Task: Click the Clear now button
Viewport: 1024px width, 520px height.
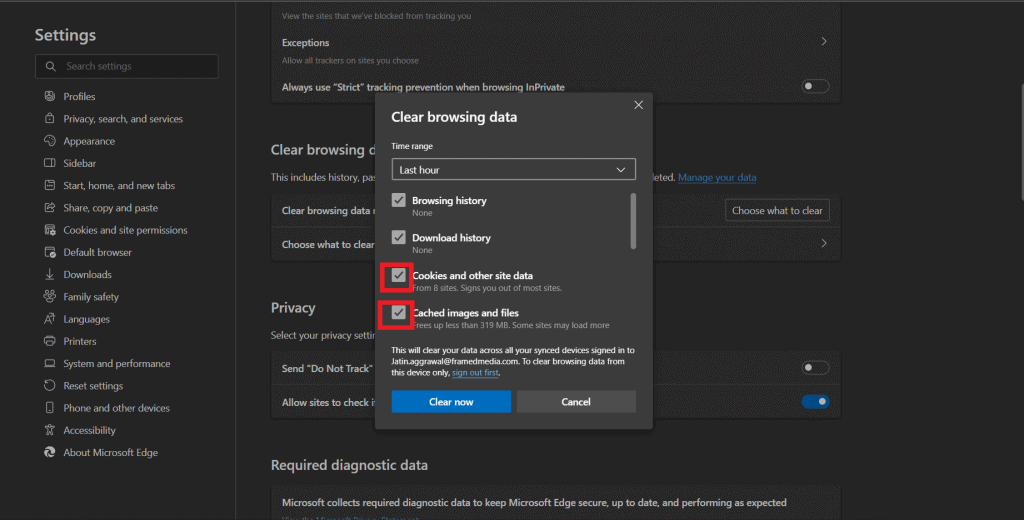Action: click(451, 402)
